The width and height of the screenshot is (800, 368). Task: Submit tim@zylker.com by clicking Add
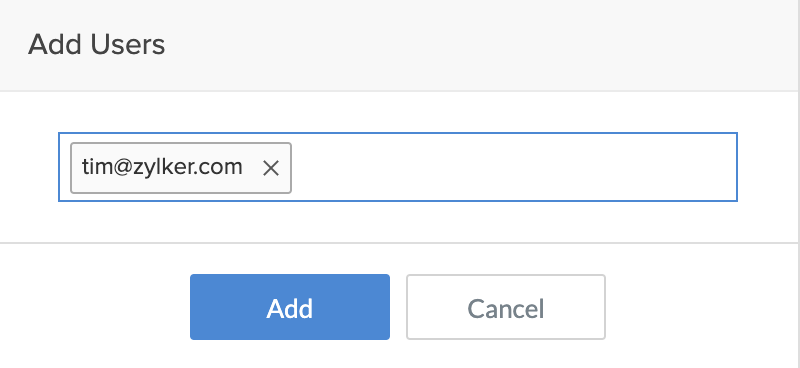click(x=290, y=307)
